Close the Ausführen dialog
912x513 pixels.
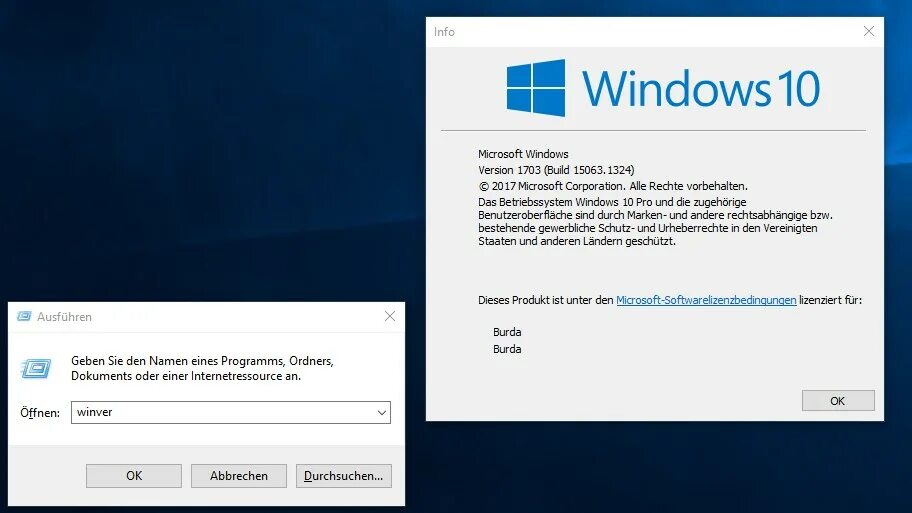390,316
